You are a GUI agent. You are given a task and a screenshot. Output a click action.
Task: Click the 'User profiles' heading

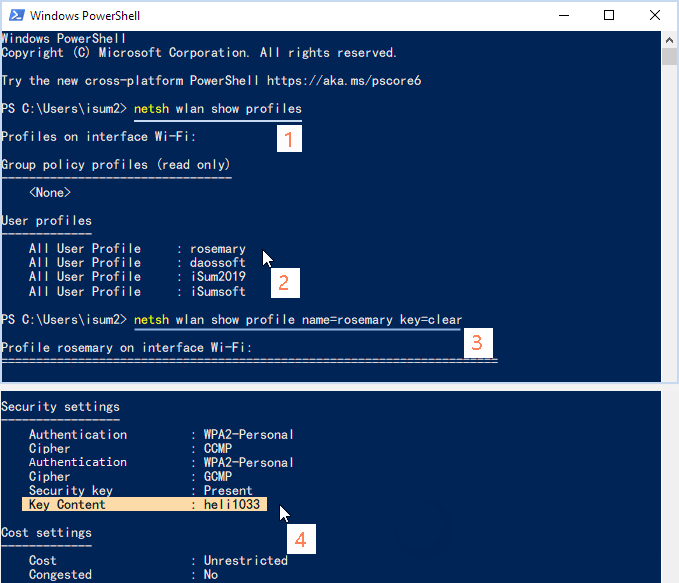pos(47,220)
